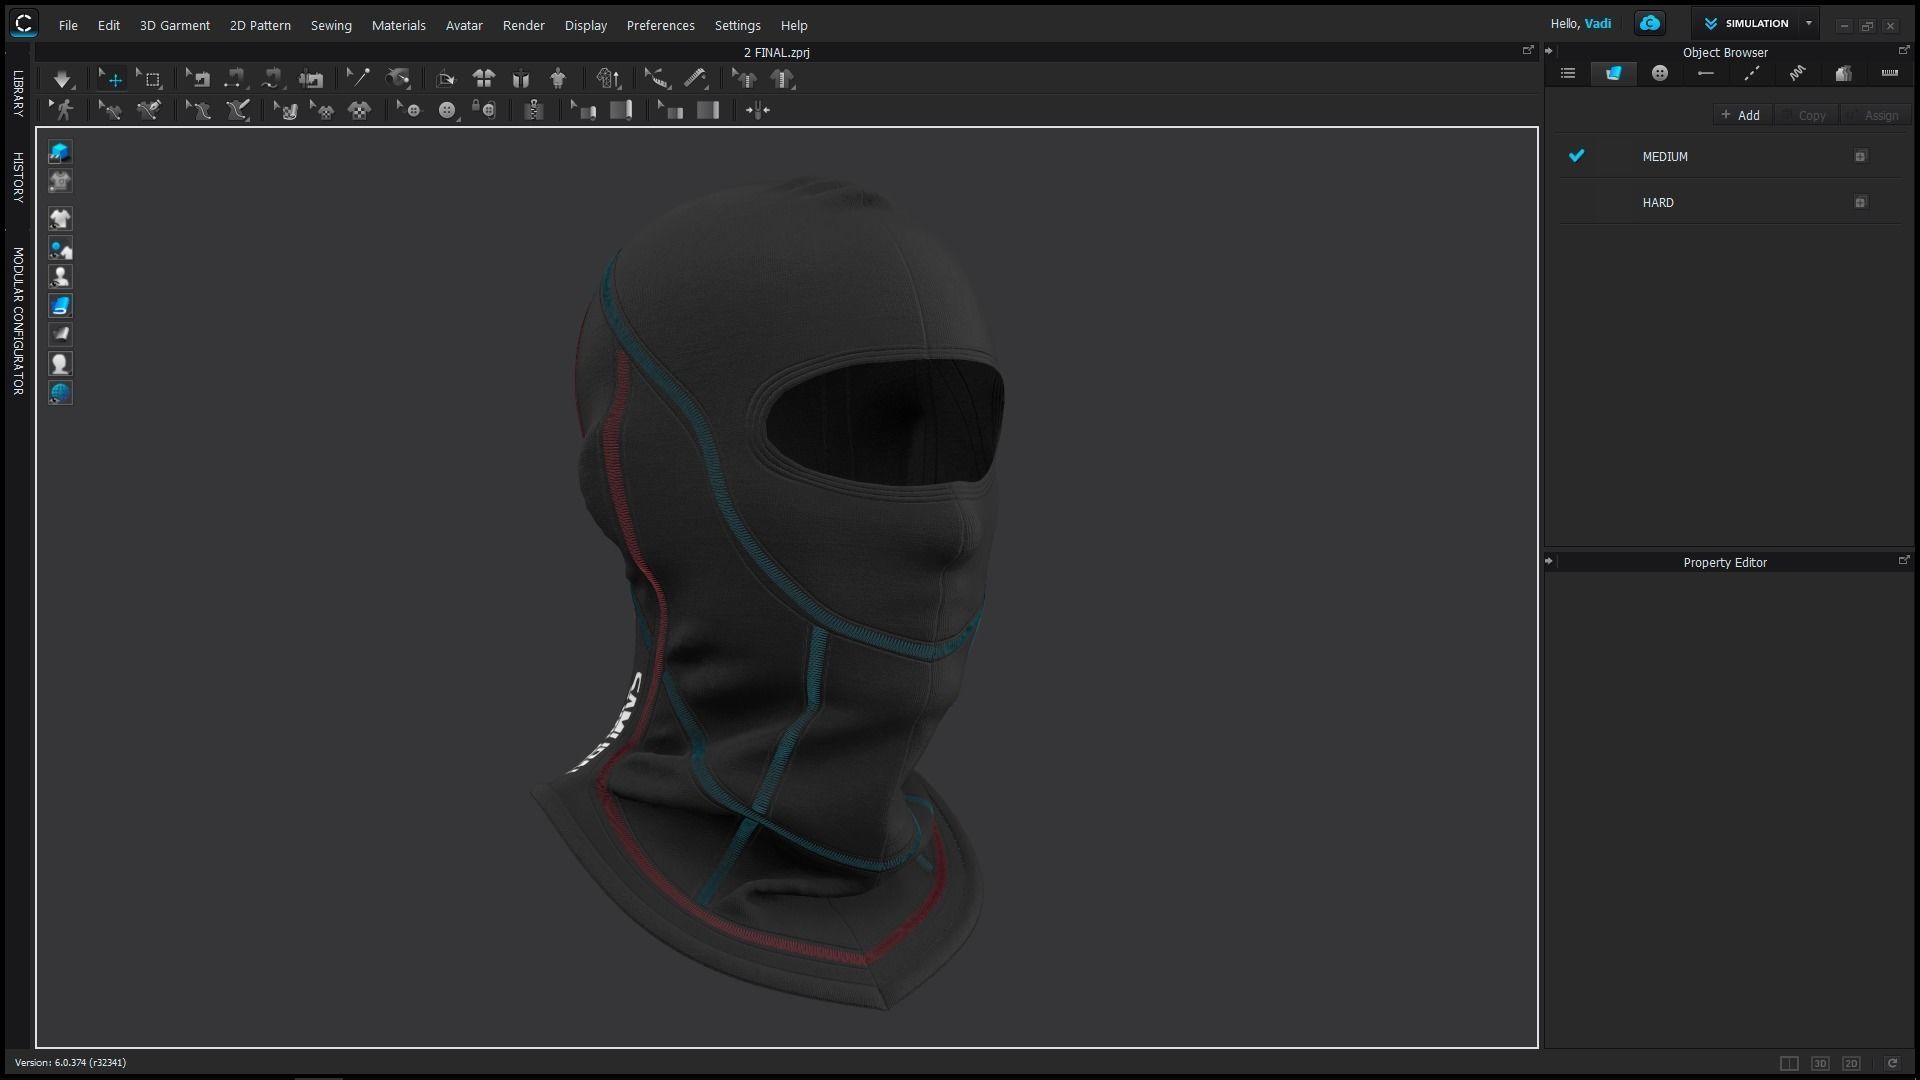Toggle the checkmark on the MEDIUM fabric

pos(1578,156)
